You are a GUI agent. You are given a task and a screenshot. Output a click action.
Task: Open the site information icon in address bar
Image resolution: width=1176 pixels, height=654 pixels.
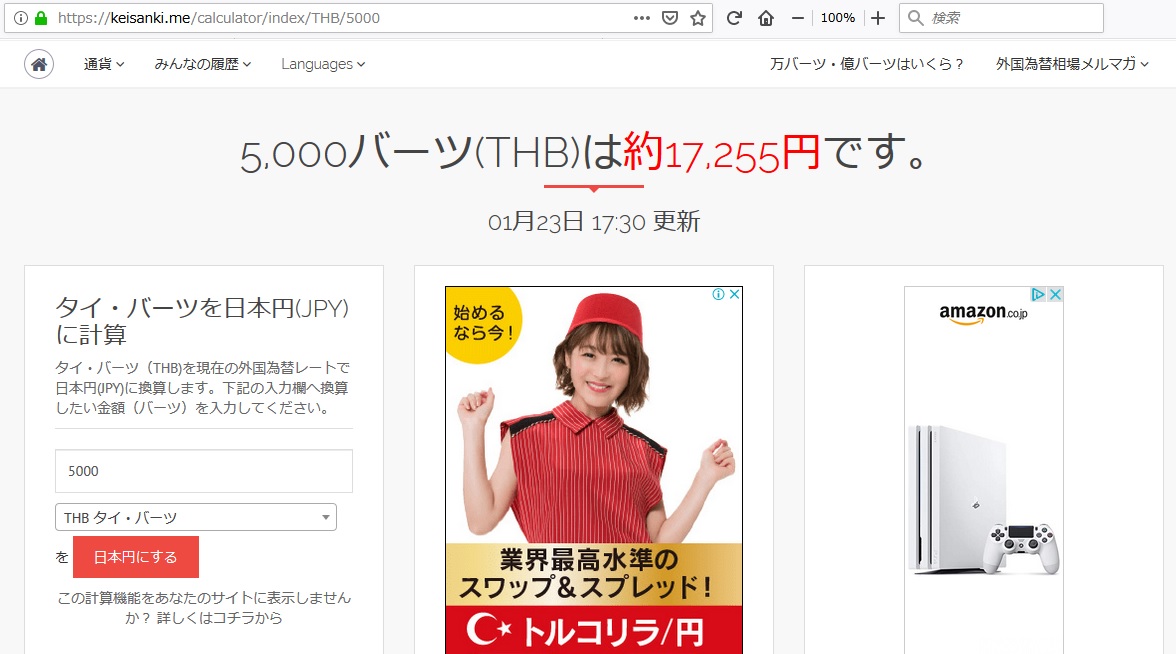tap(21, 18)
